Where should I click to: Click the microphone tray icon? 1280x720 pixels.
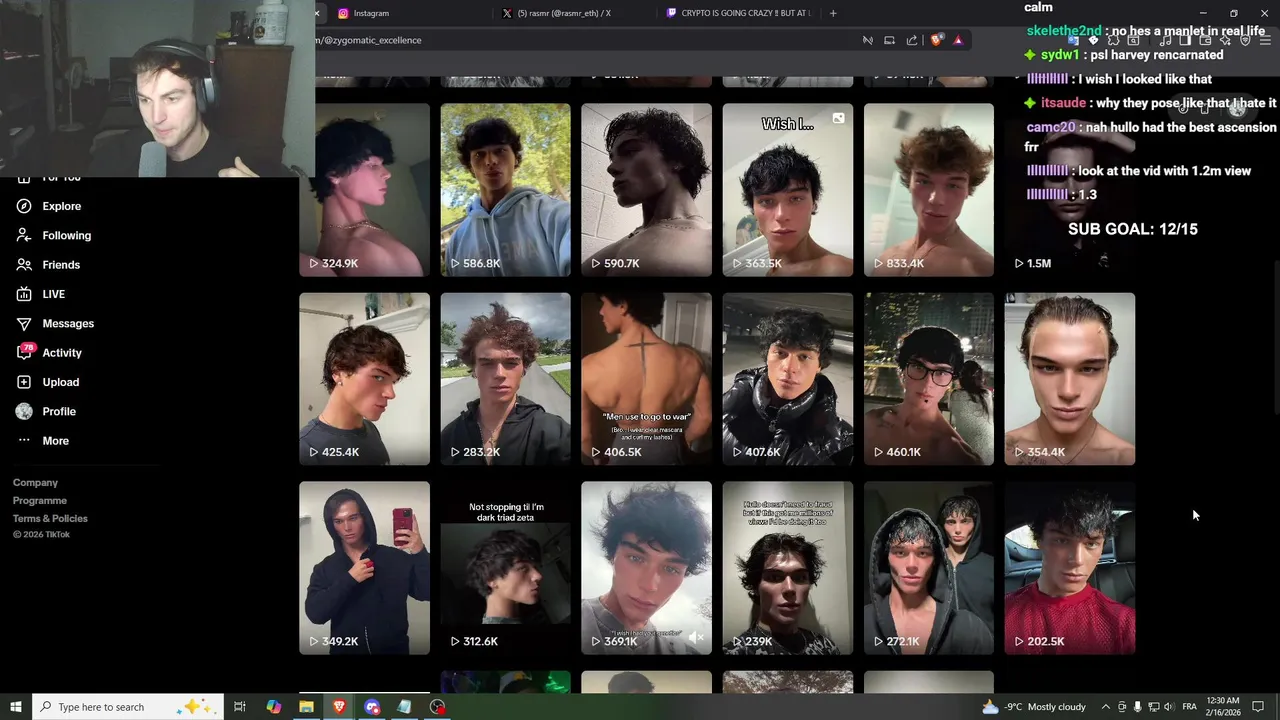(1137, 707)
